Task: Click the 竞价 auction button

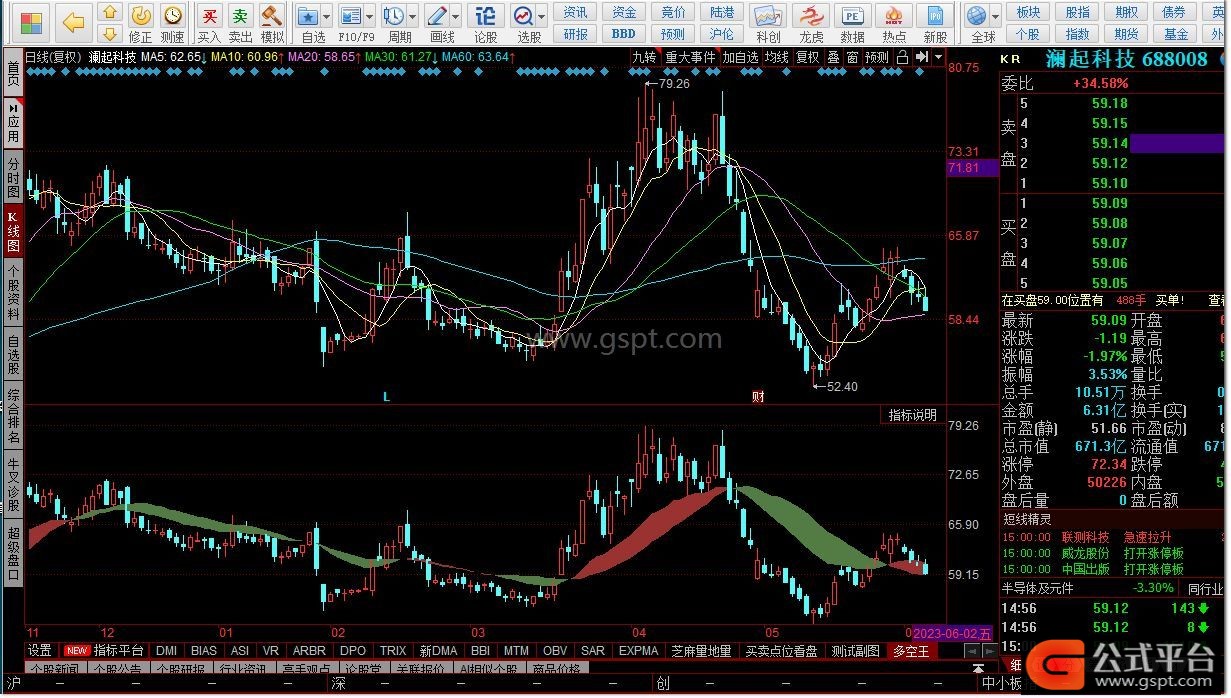Action: click(x=673, y=12)
